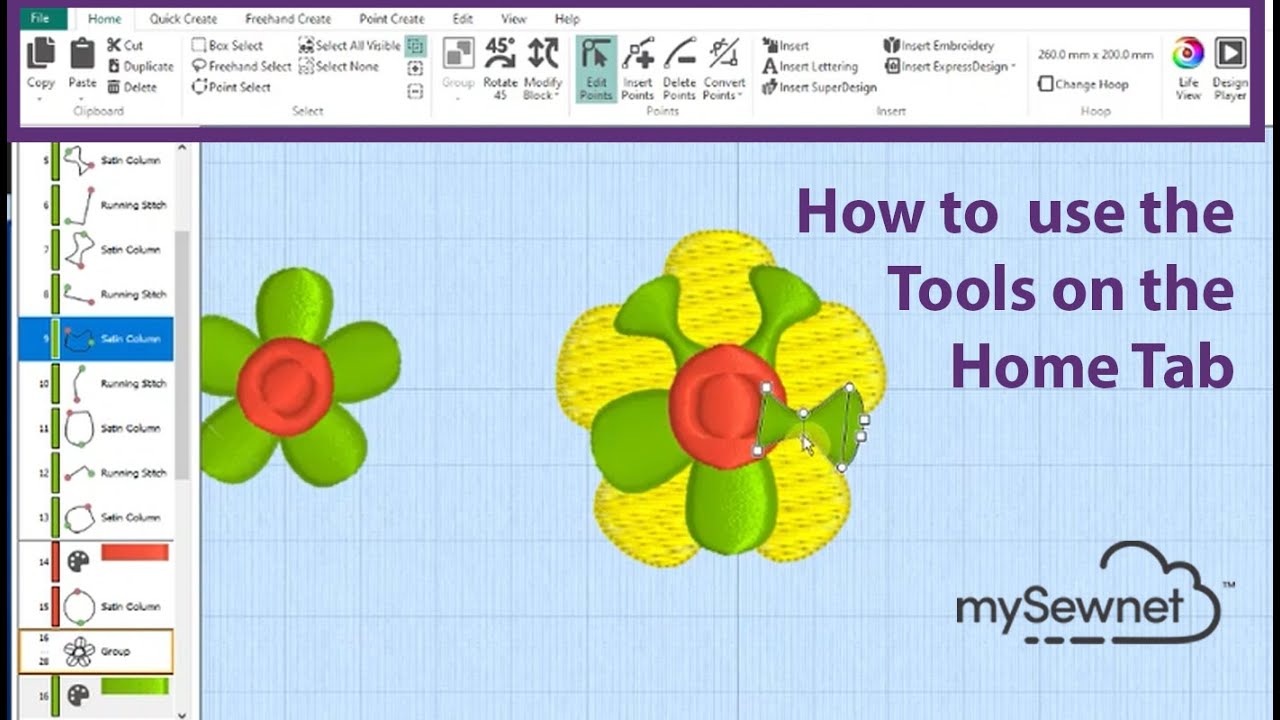This screenshot has height=720, width=1280.
Task: Click the green color block in bottom row 16
Action: 134,687
